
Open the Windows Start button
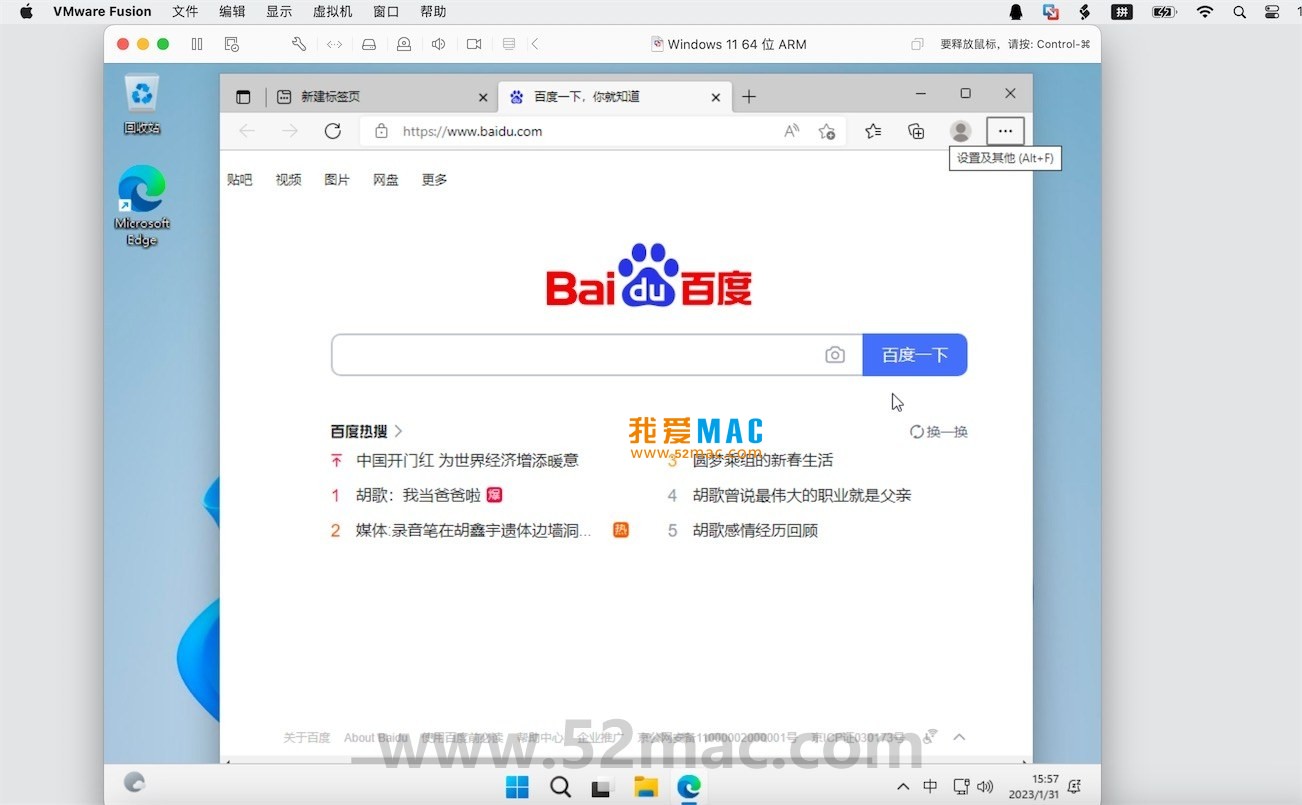517,787
